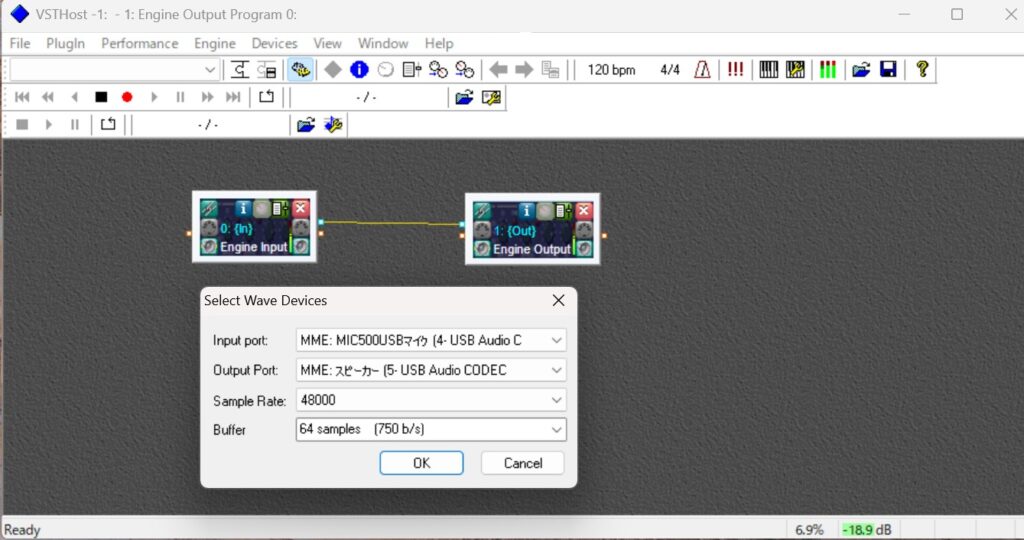
Task: Click the yellow question mark help icon
Action: tap(922, 70)
